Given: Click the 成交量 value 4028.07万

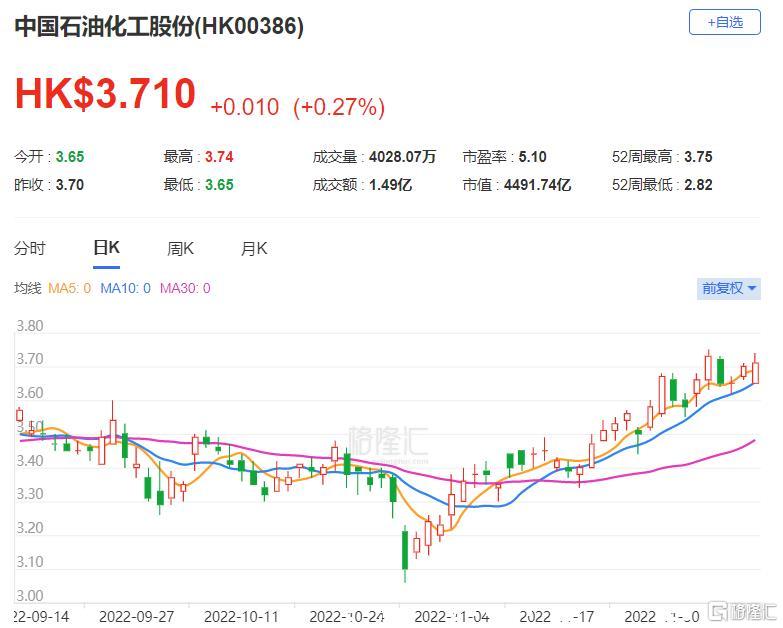Looking at the screenshot, I should pyautogui.click(x=402, y=157).
